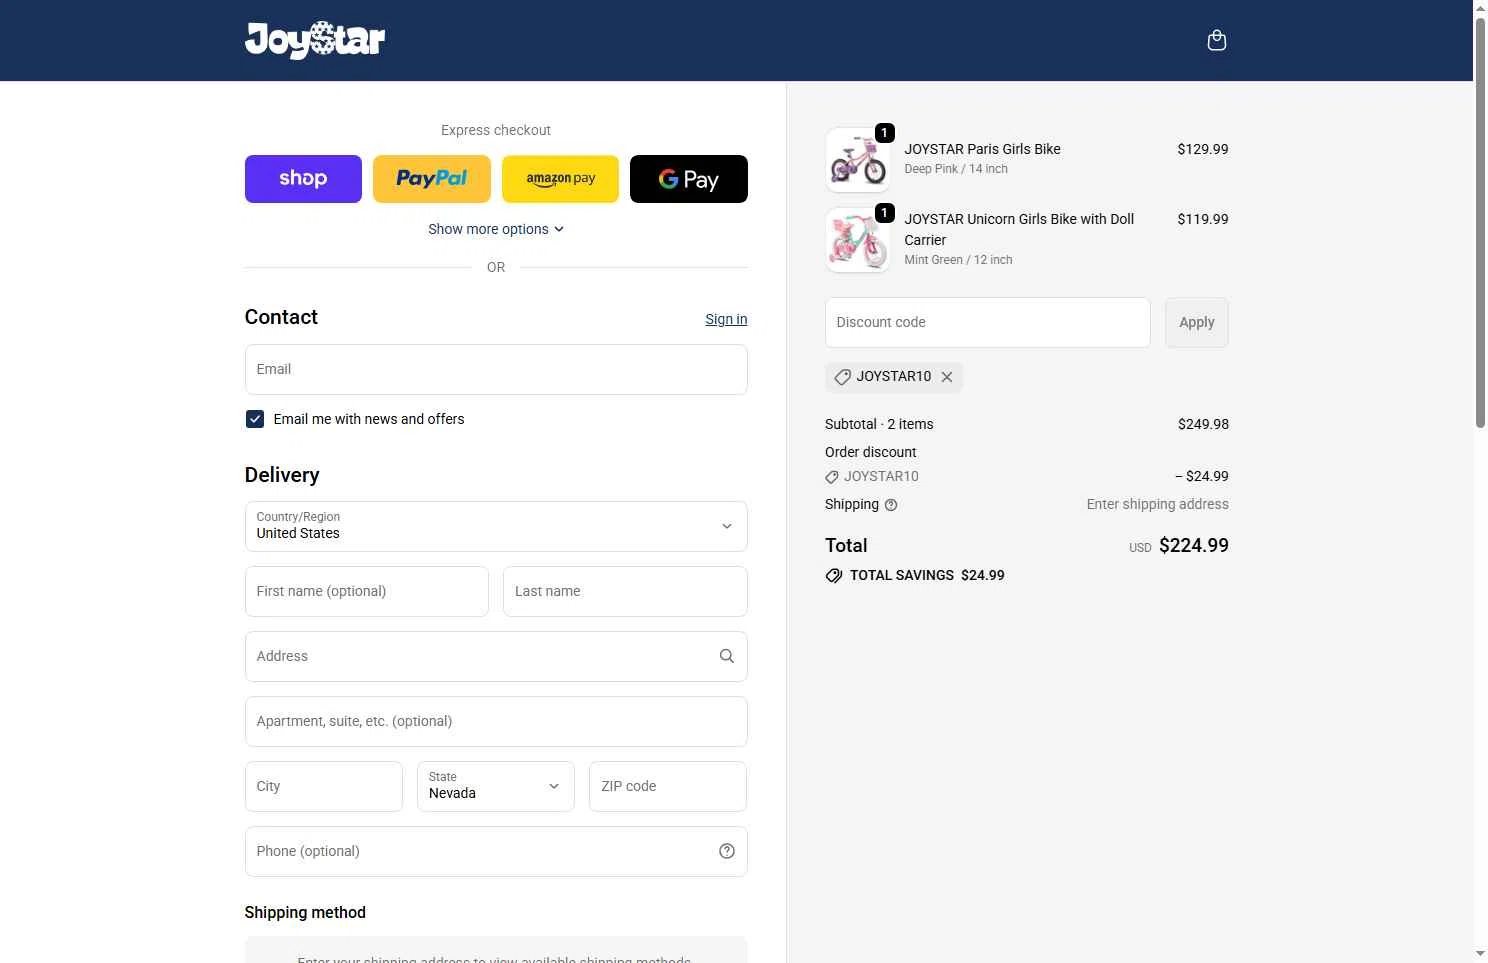Choose Amazon Pay express checkout
Screen dimensions: 1488x963
click(560, 179)
